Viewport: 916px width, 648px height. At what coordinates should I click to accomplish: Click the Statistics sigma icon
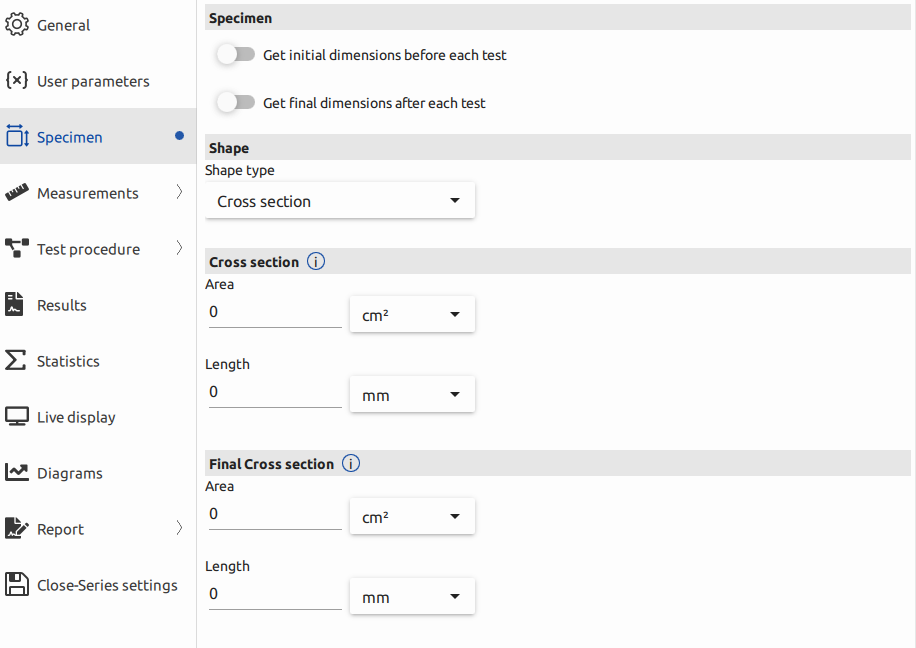click(16, 361)
